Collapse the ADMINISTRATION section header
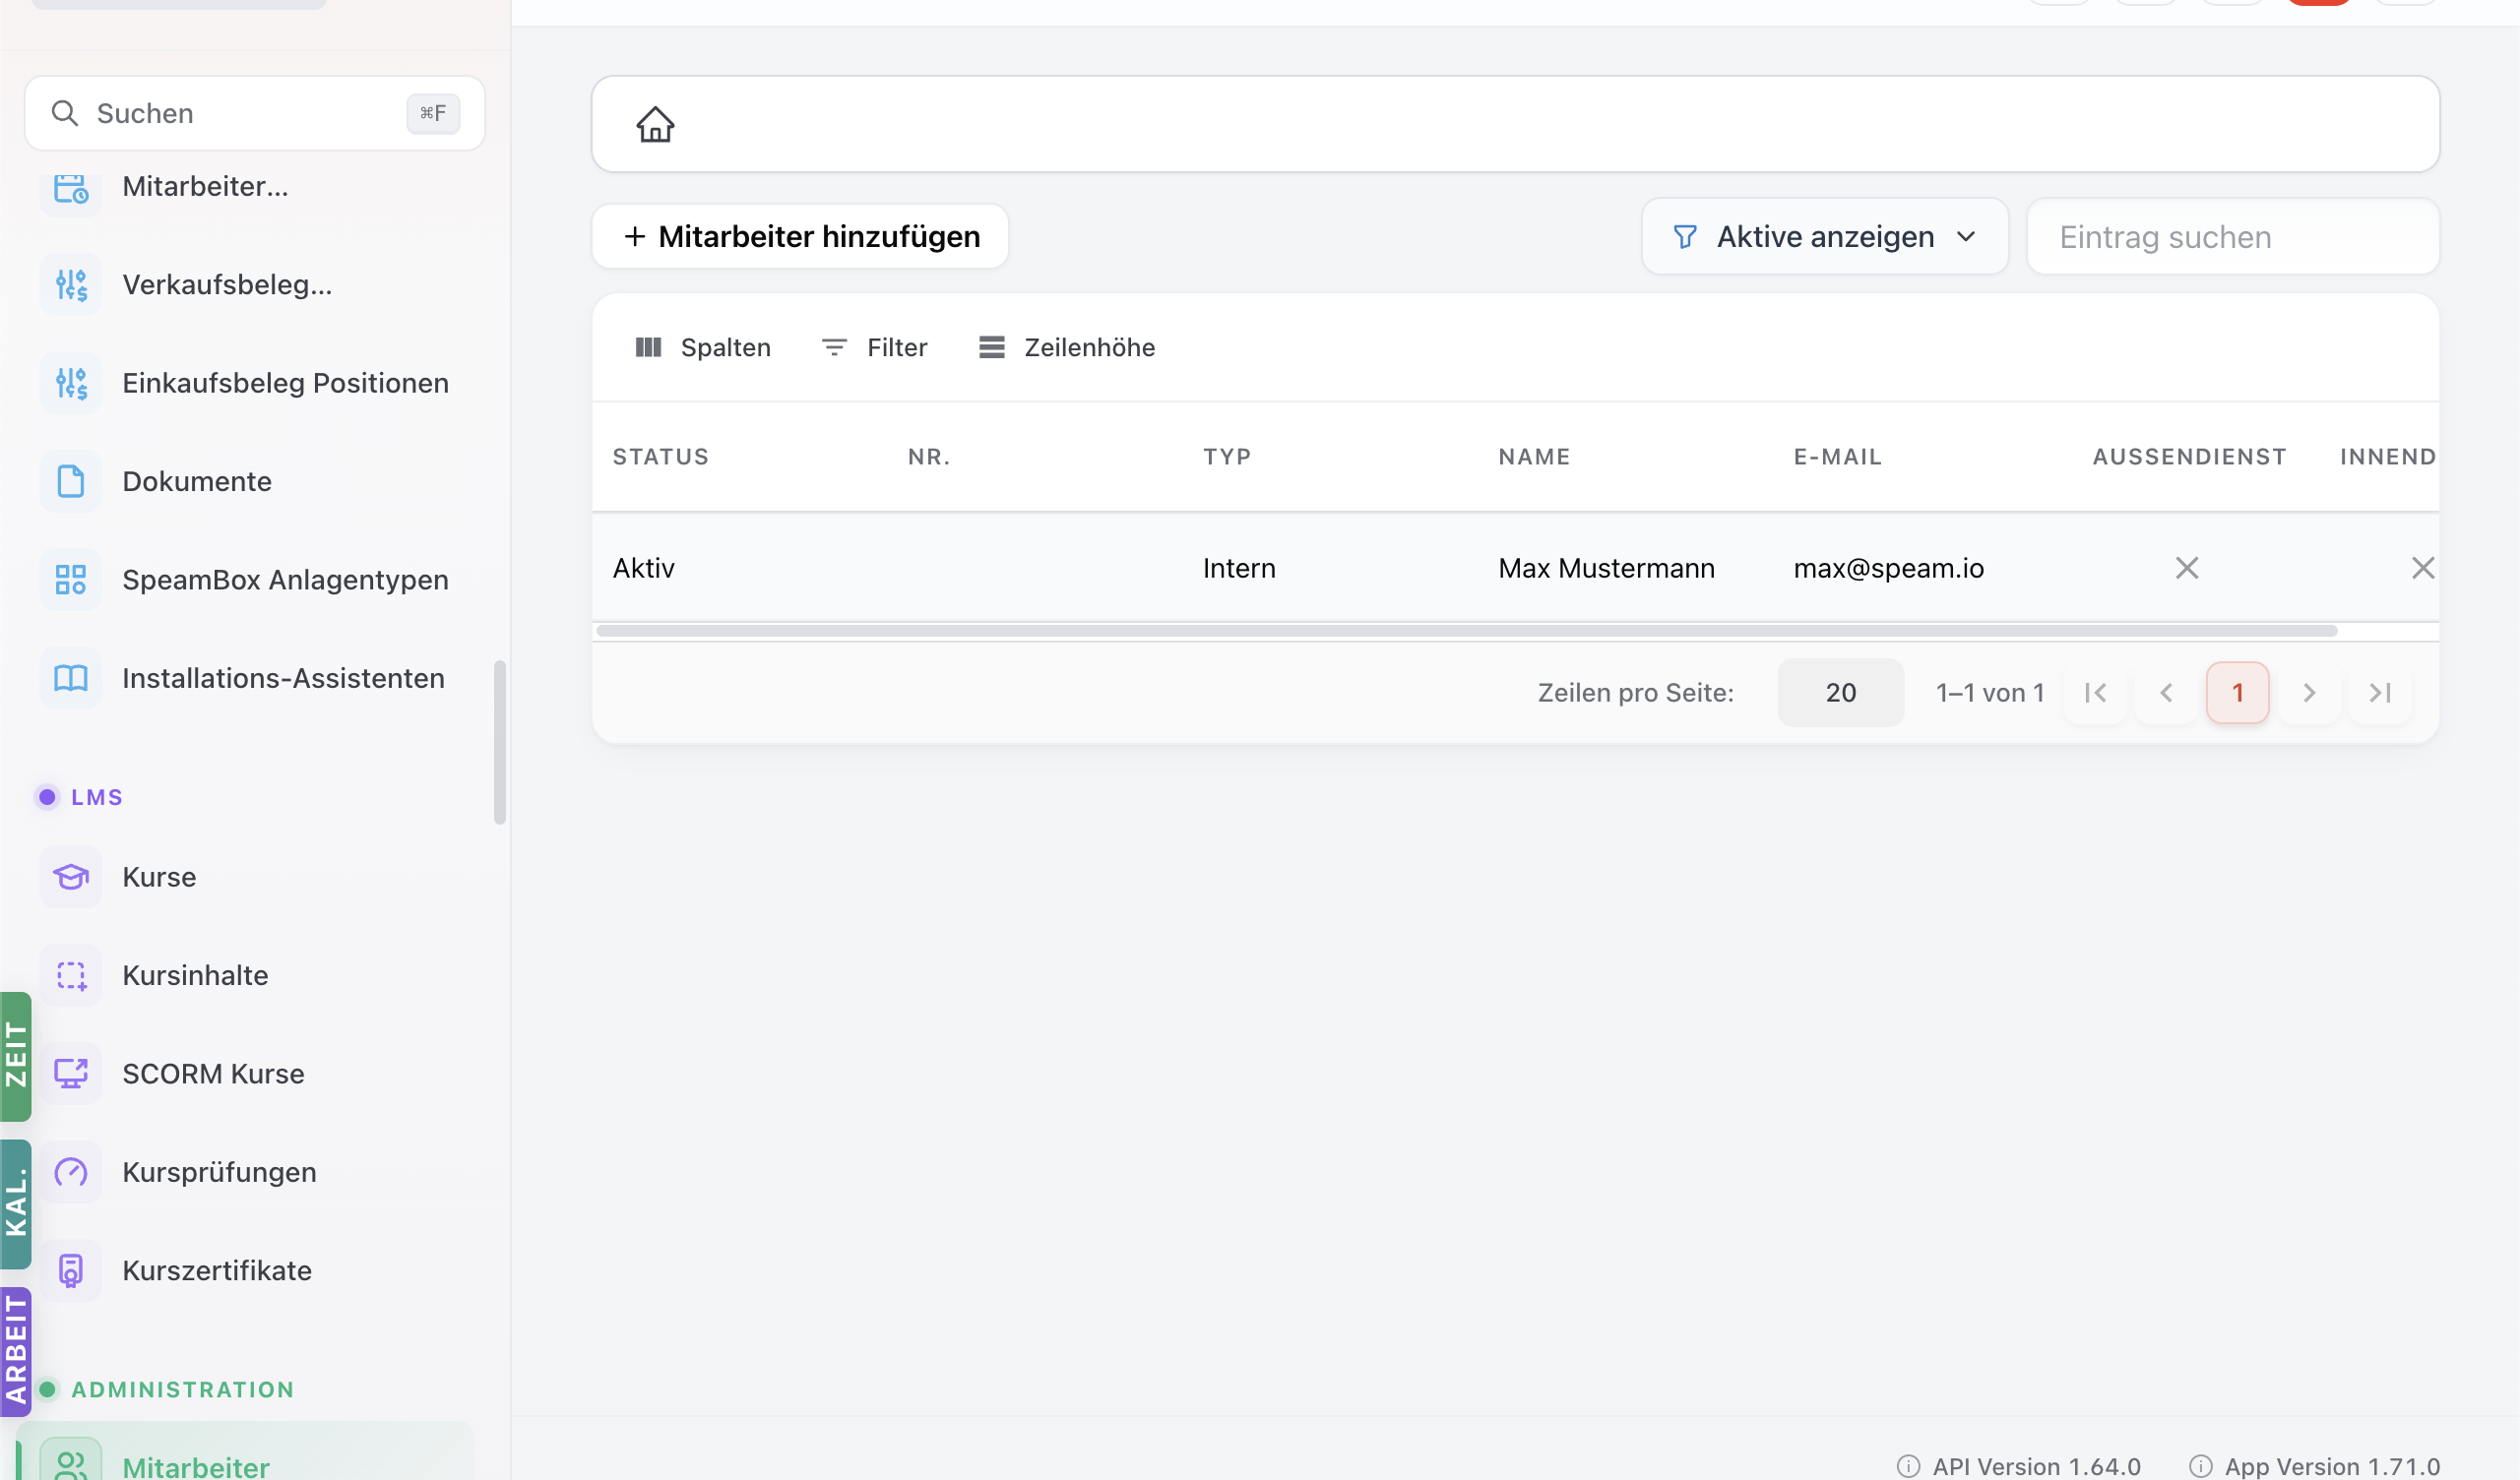This screenshot has width=2520, height=1480. point(166,1389)
